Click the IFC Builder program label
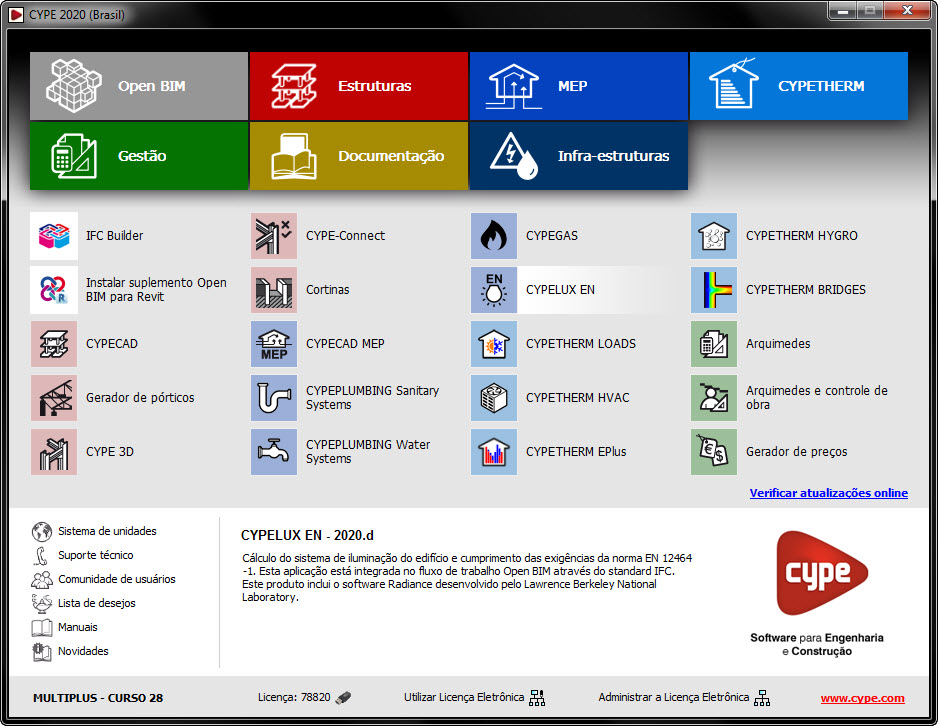Image resolution: width=938 pixels, height=726 pixels. click(115, 236)
